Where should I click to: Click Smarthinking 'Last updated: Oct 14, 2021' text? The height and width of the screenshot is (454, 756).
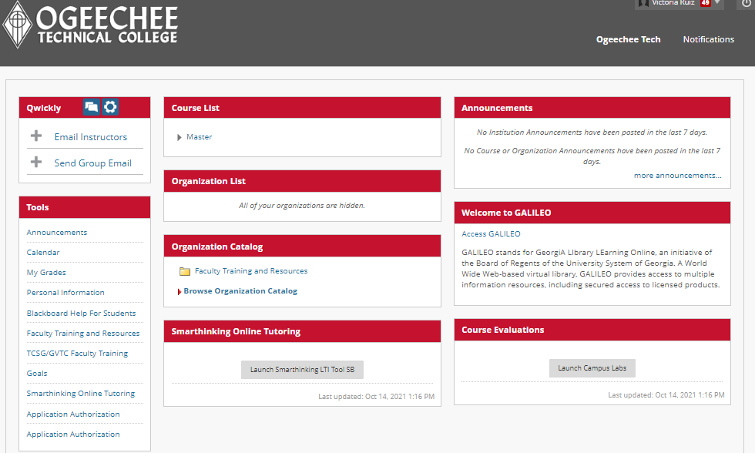(x=377, y=397)
